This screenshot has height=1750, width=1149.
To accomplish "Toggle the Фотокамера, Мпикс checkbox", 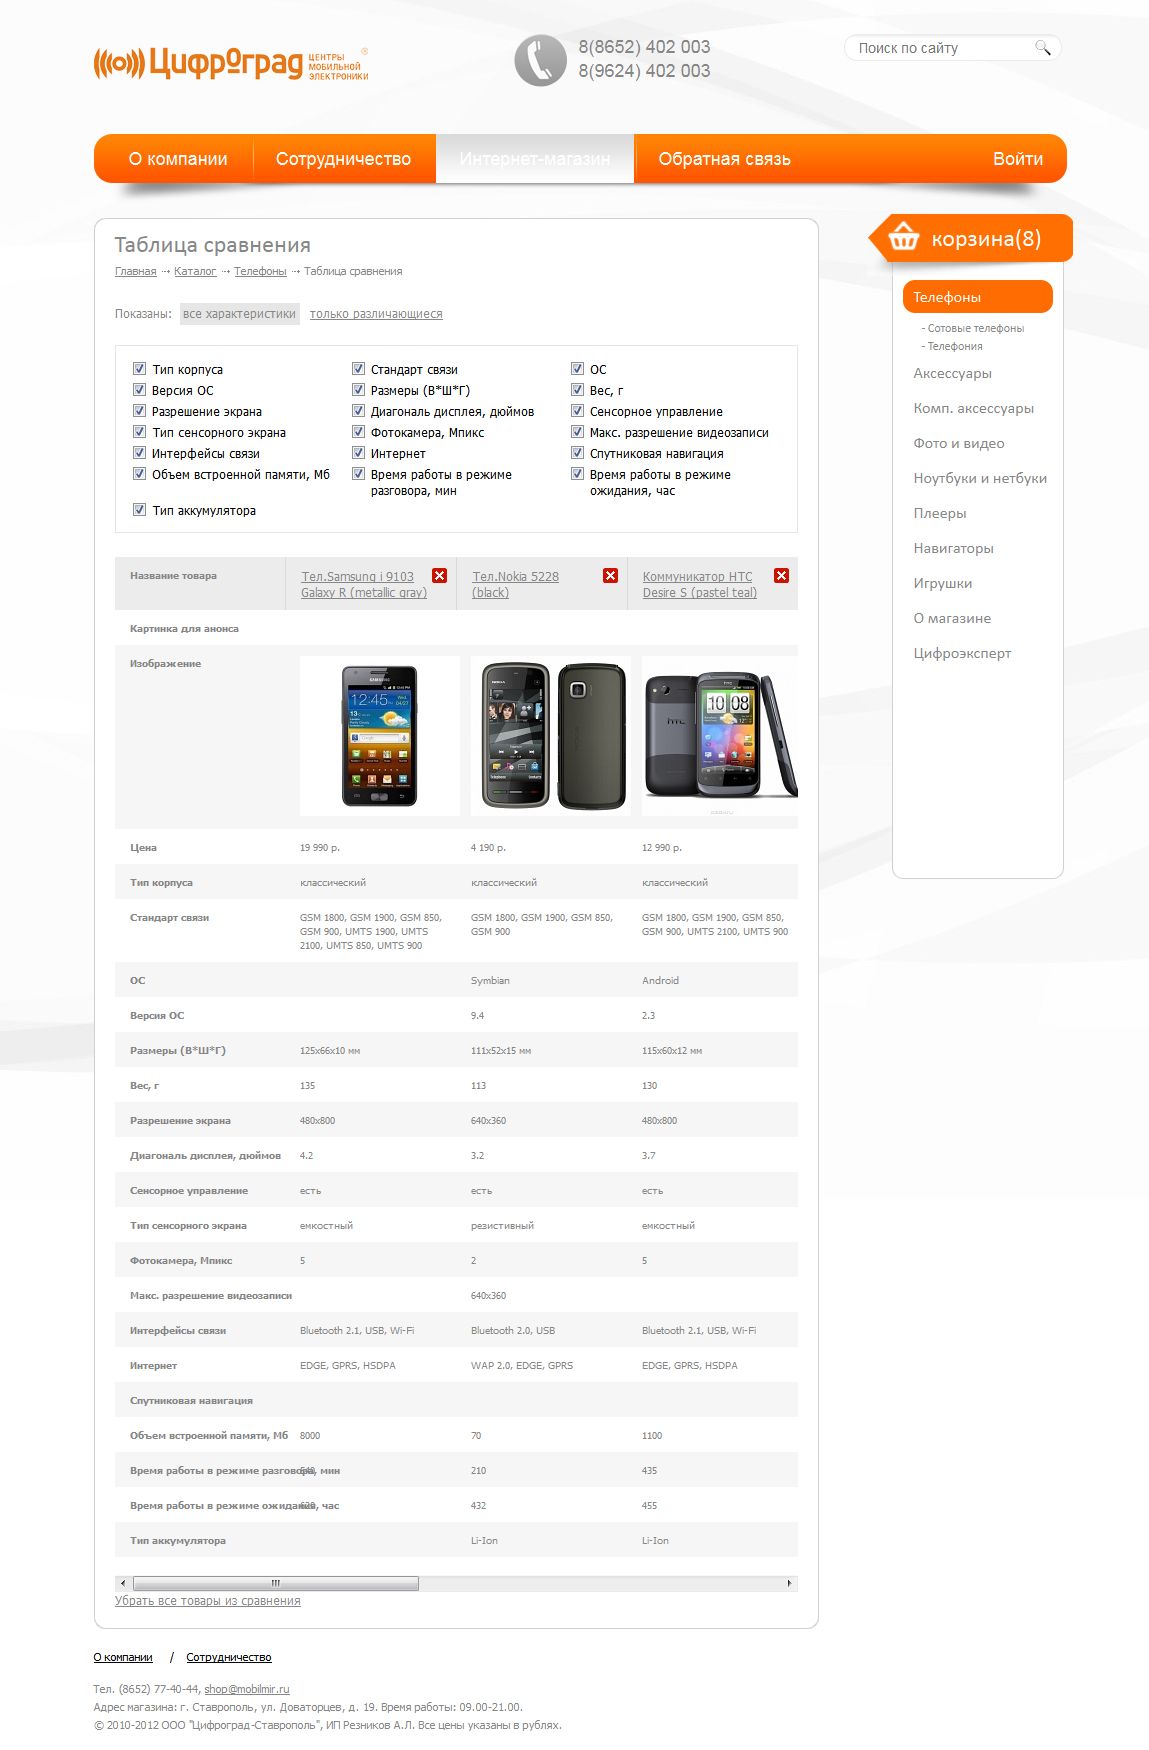I will 358,432.
